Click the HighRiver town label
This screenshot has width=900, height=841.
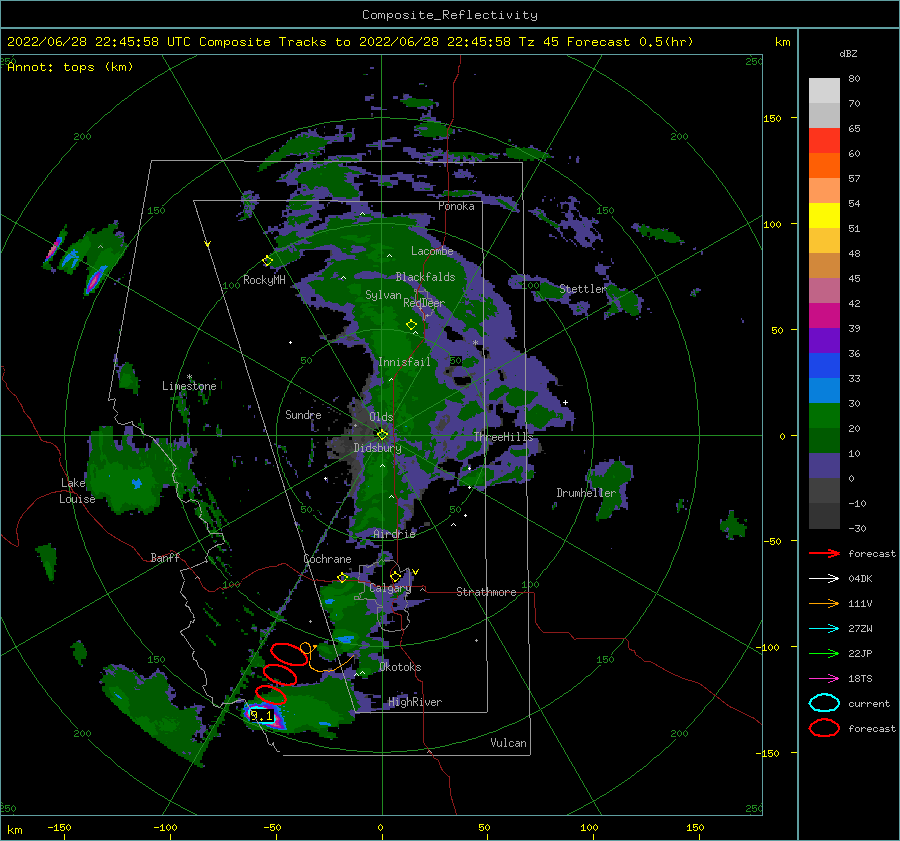tap(415, 702)
